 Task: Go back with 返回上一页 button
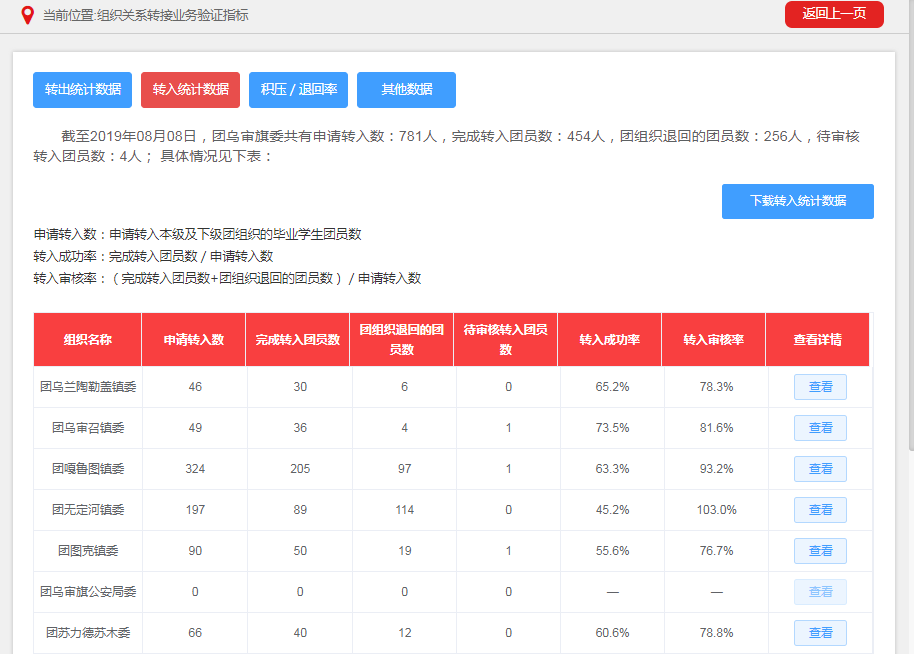pyautogui.click(x=834, y=14)
